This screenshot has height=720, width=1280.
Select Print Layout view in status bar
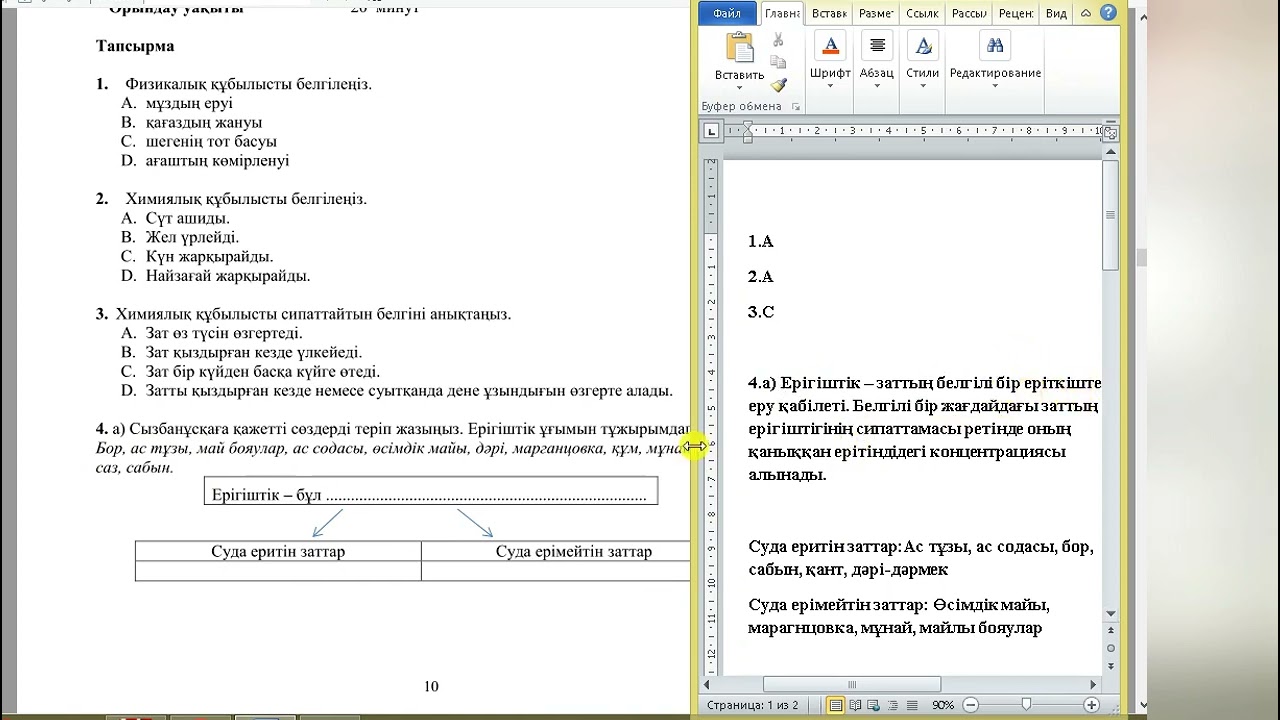836,705
